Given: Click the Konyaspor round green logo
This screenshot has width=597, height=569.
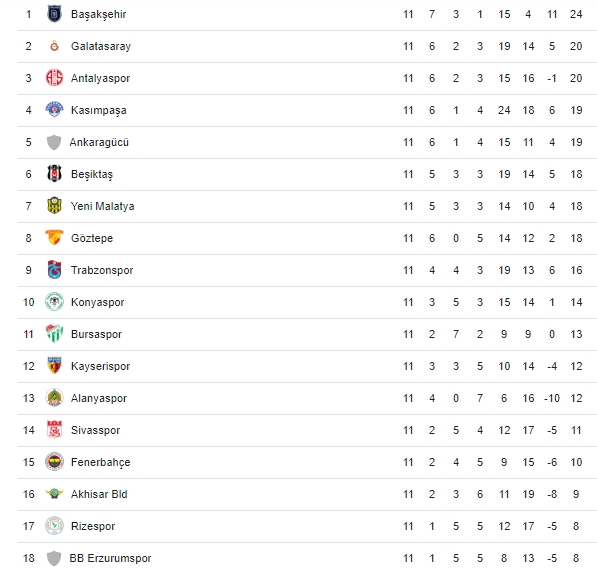Looking at the screenshot, I should tap(54, 302).
